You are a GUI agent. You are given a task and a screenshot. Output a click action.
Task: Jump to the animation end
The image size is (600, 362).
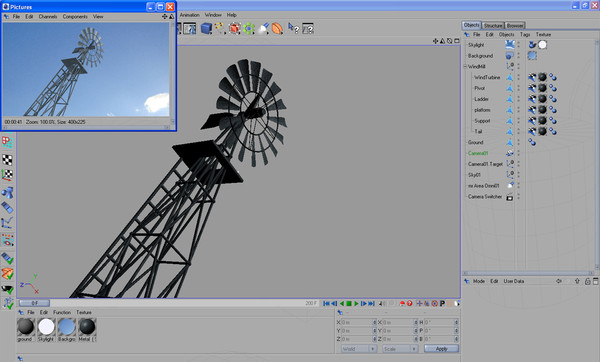coord(371,303)
